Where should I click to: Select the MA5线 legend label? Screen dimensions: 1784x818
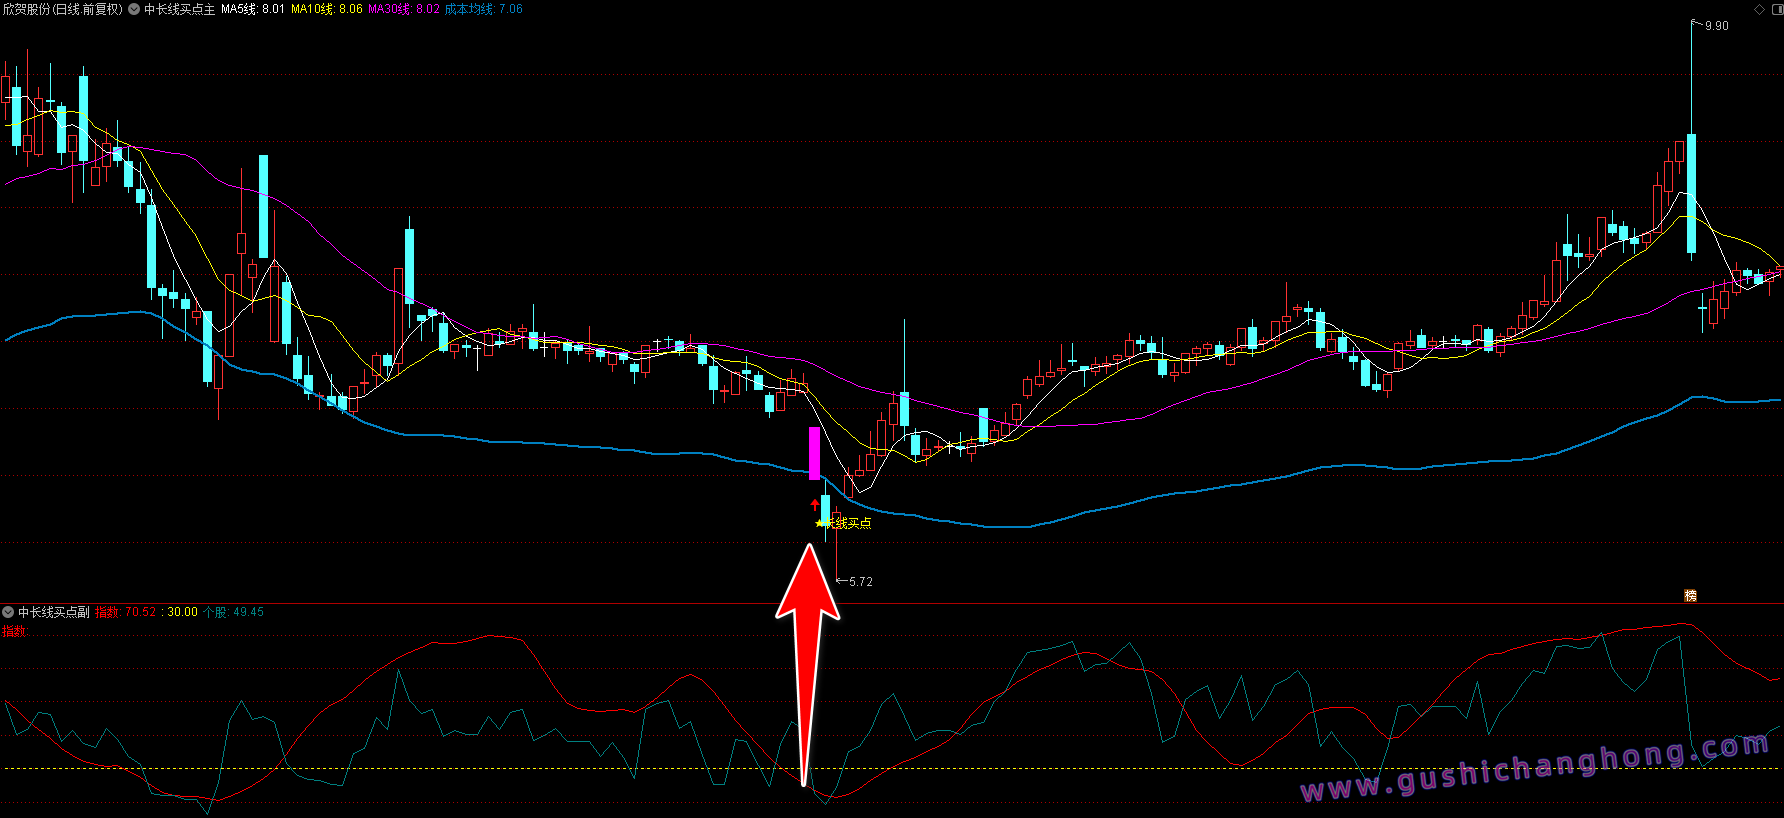point(252,9)
